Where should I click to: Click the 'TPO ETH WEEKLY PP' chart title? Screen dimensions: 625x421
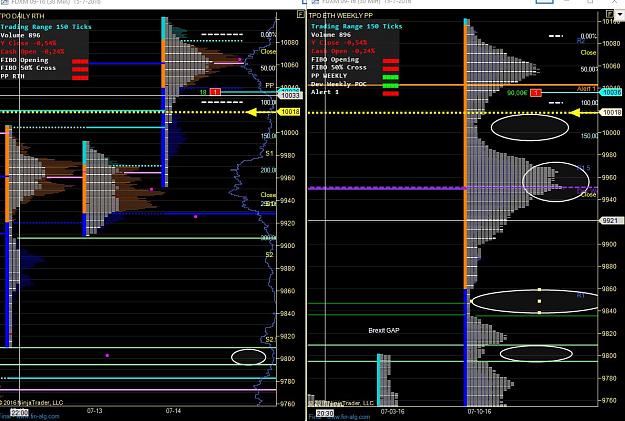click(341, 16)
